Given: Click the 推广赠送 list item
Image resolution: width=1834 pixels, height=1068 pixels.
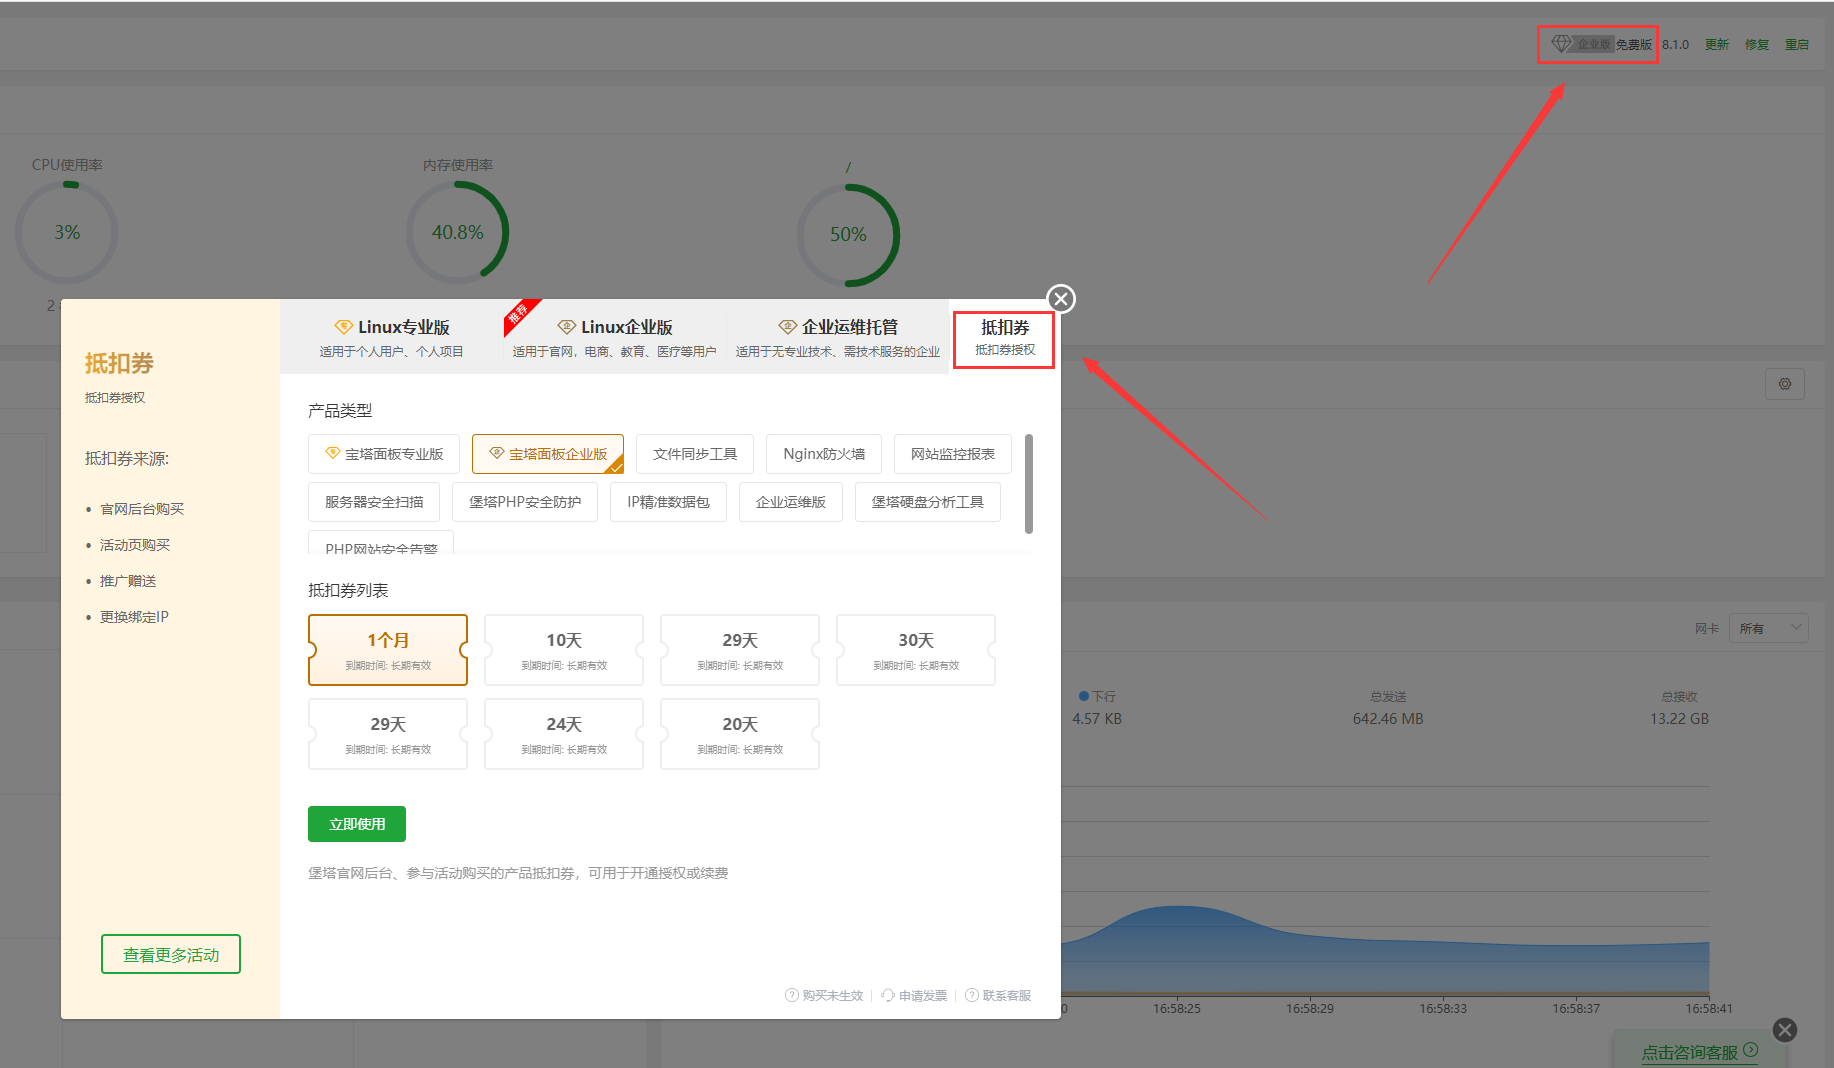Looking at the screenshot, I should [x=128, y=581].
